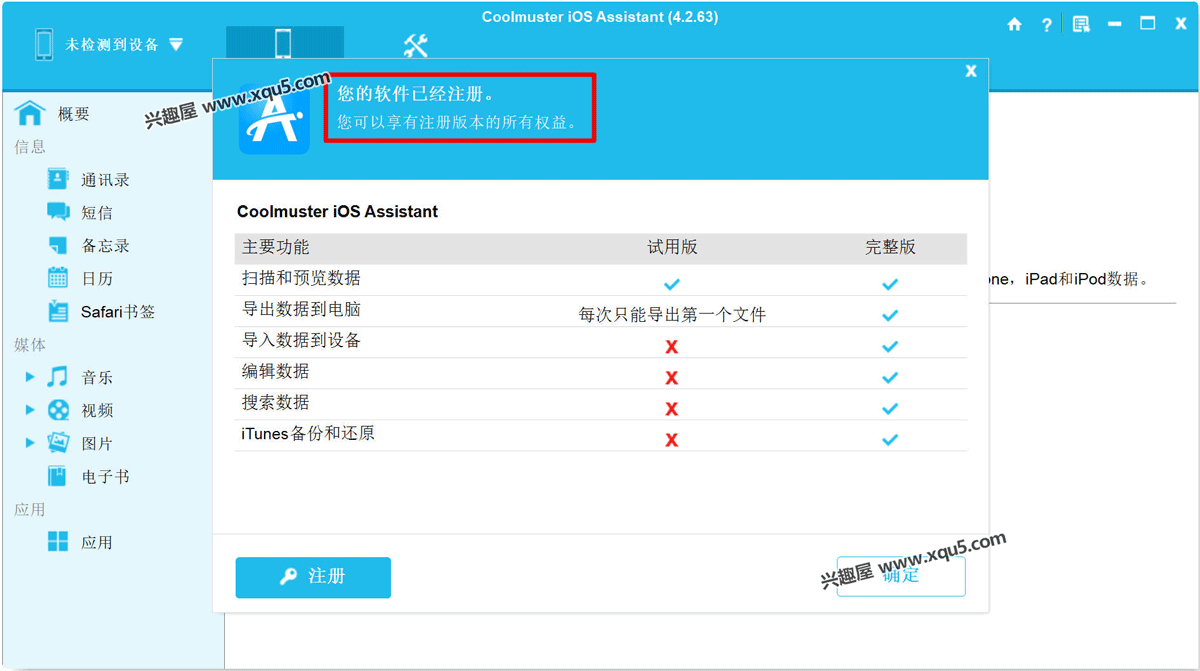1200x671 pixels.
Task: Open the device selector dropdown arrow
Action: pos(176,45)
